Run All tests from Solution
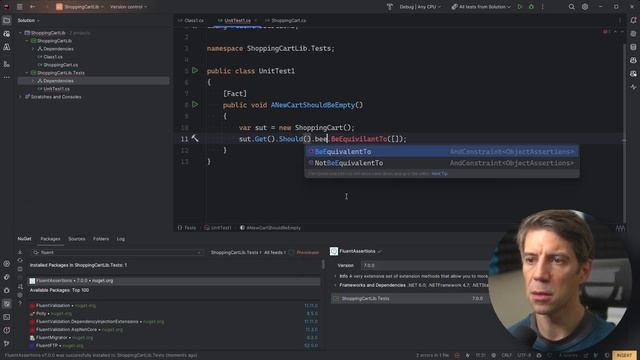Viewport: 640px width, 360px height. 520,7
